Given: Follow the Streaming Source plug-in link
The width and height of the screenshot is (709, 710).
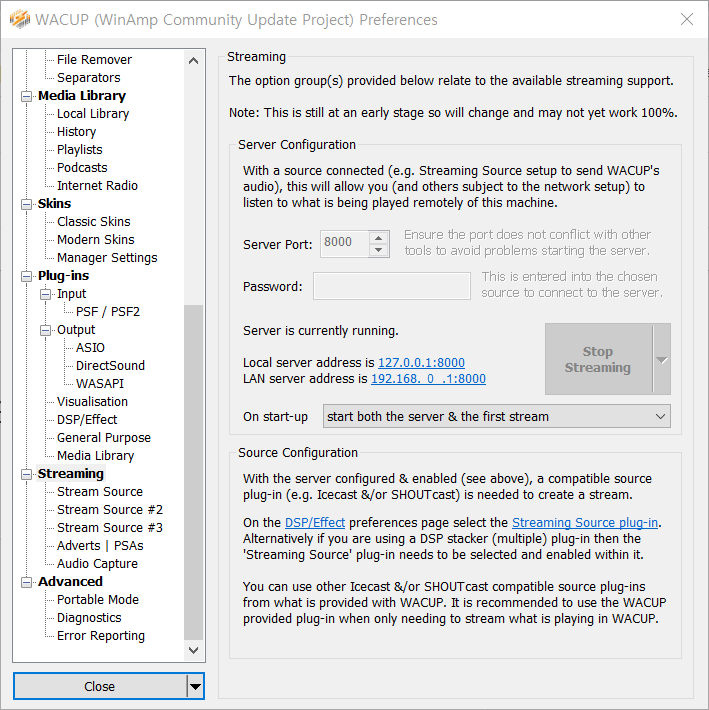Looking at the screenshot, I should tap(585, 523).
